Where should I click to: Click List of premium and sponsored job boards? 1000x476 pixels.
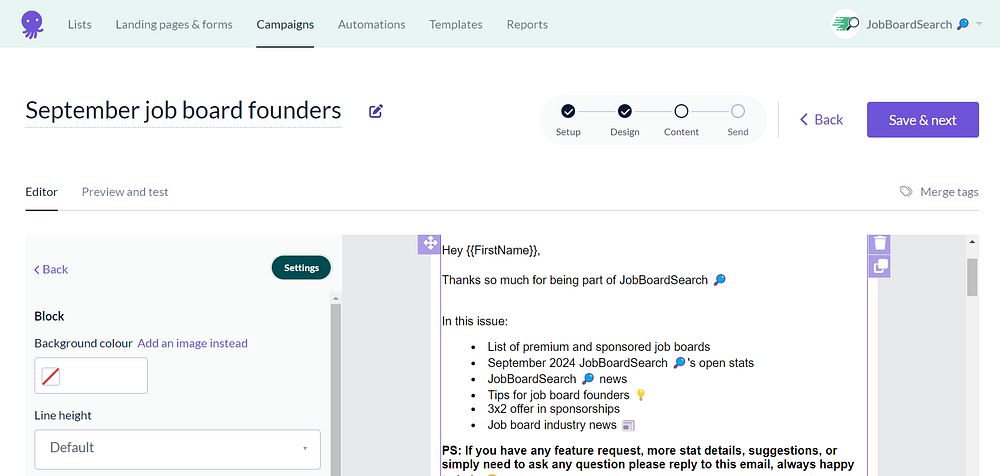tap(599, 347)
